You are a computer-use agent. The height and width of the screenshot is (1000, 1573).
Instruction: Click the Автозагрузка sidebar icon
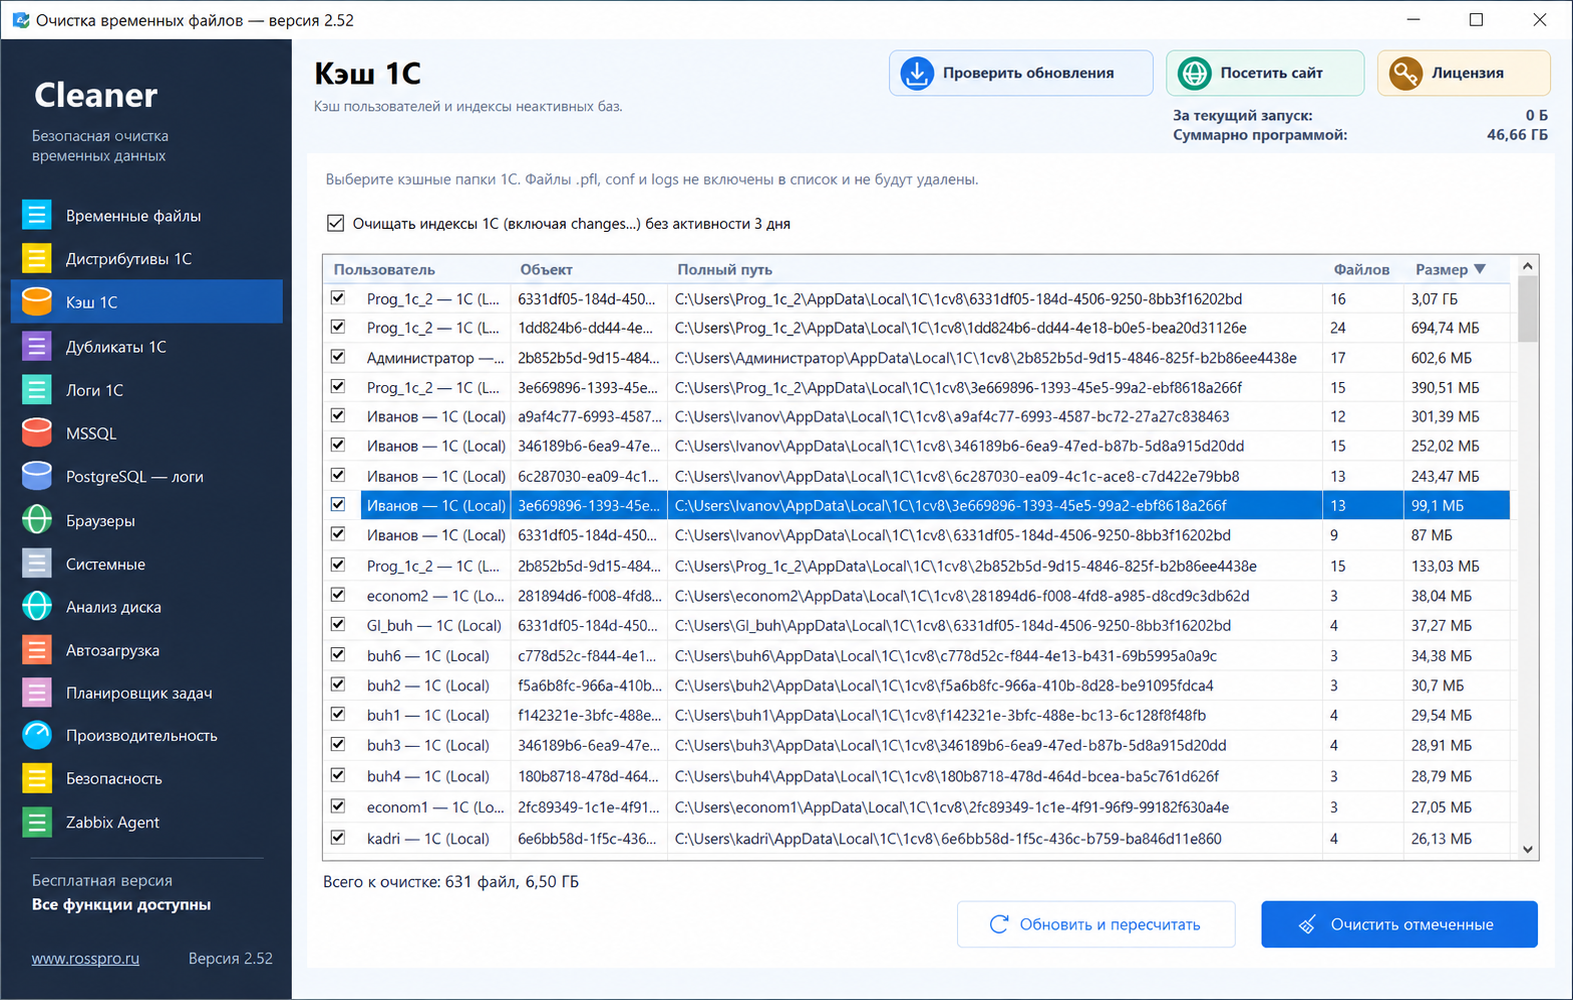click(37, 649)
